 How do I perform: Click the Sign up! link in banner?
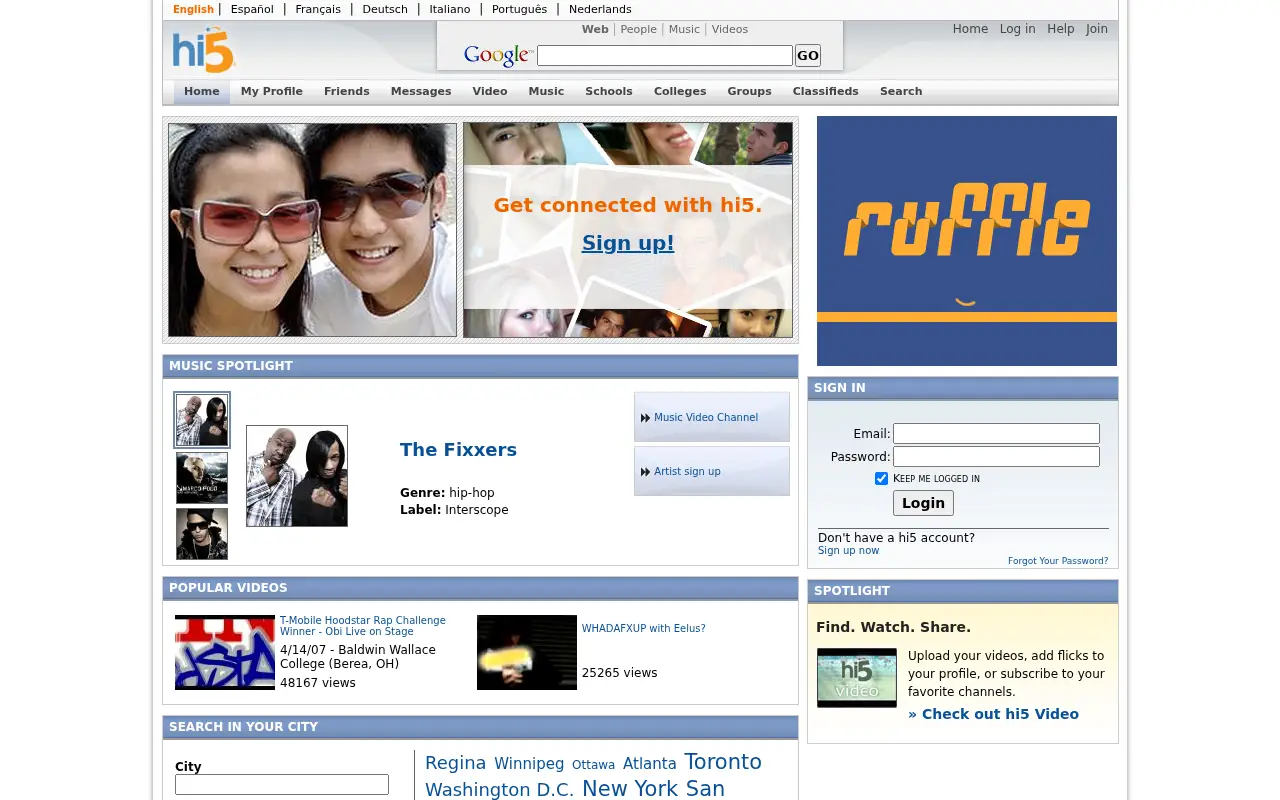628,243
